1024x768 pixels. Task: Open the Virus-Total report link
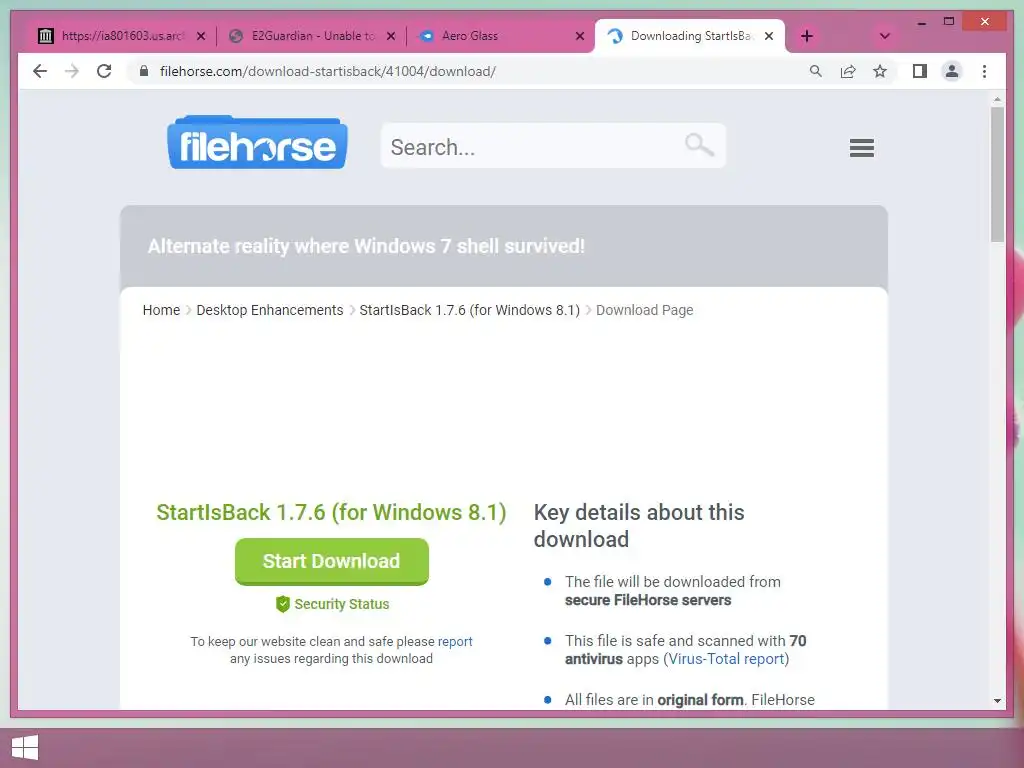point(726,659)
